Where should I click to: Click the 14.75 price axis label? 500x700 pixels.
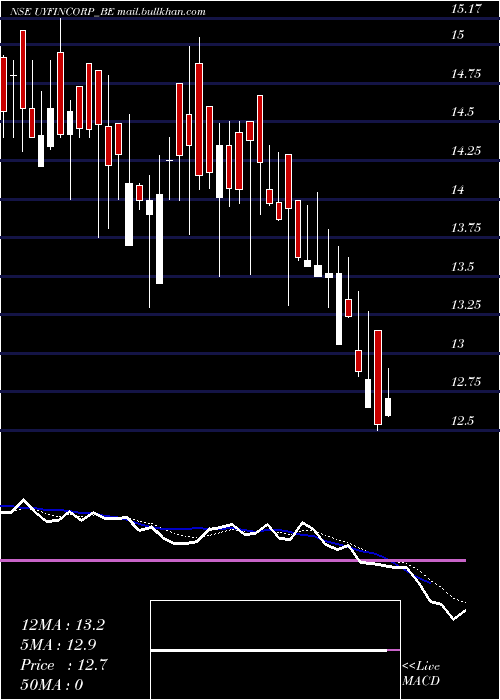click(465, 73)
